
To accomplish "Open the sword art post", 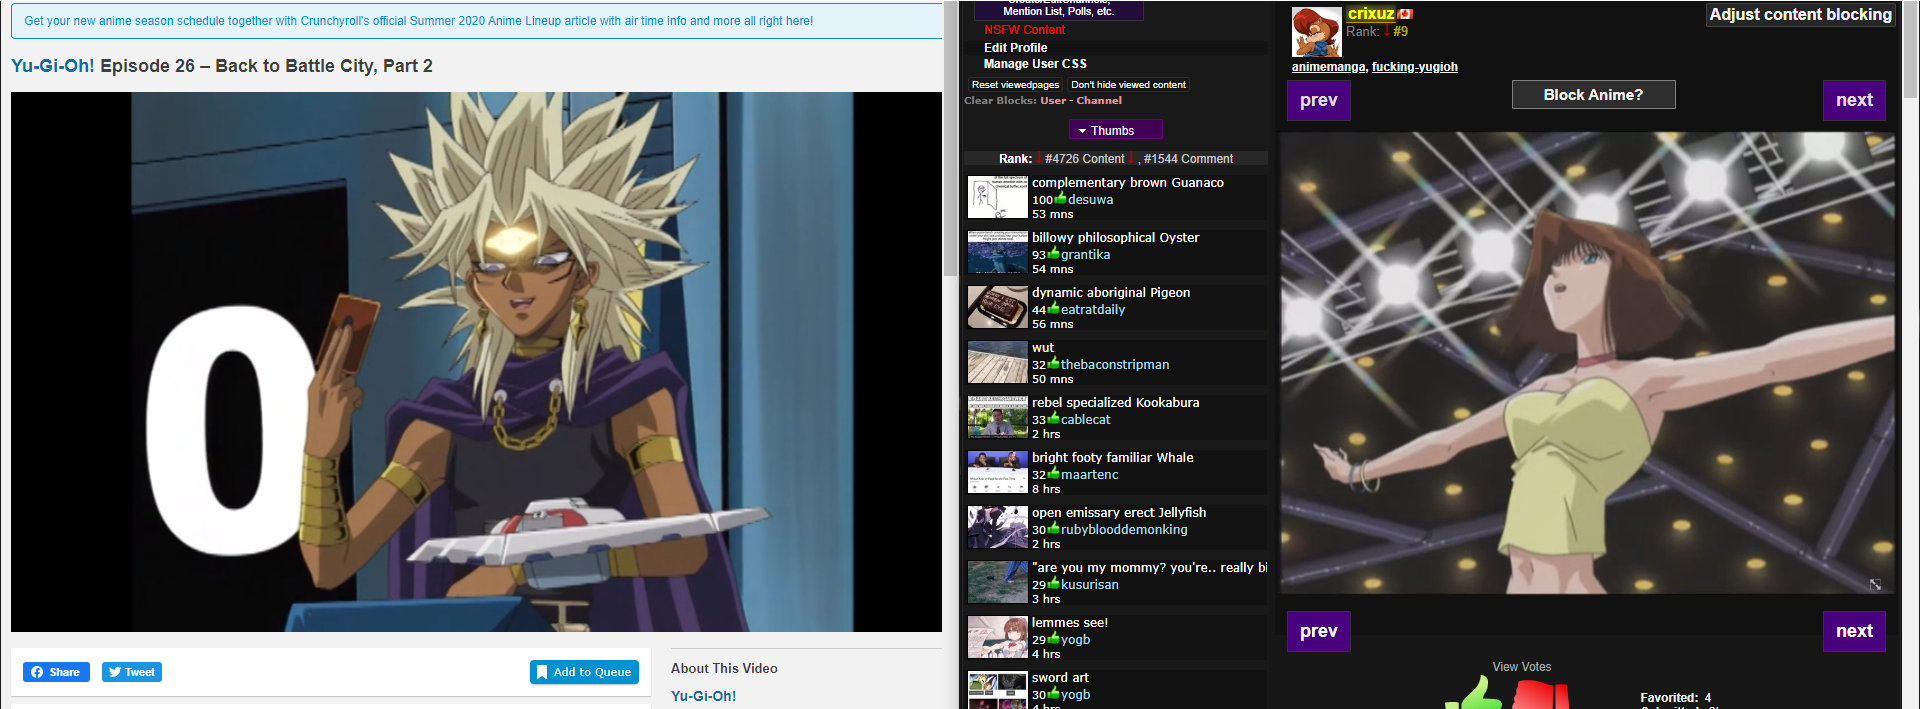I will pyautogui.click(x=1060, y=678).
